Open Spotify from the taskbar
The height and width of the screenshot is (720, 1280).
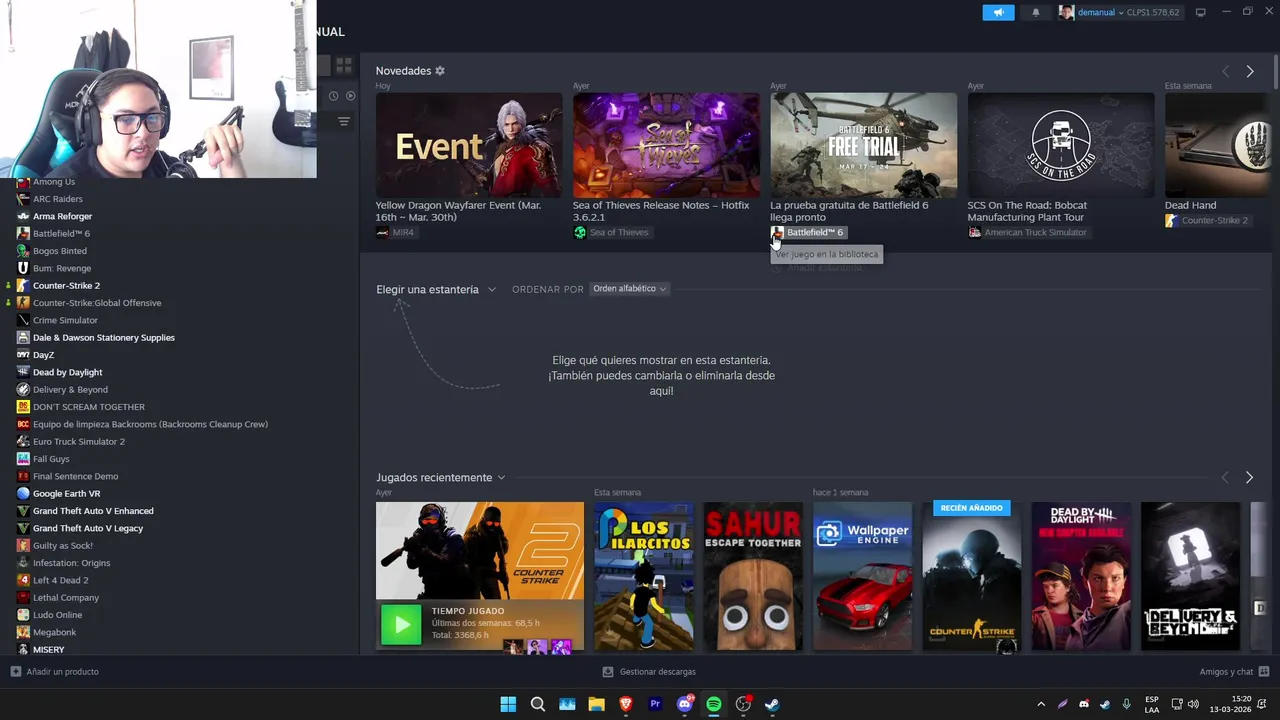[x=713, y=704]
